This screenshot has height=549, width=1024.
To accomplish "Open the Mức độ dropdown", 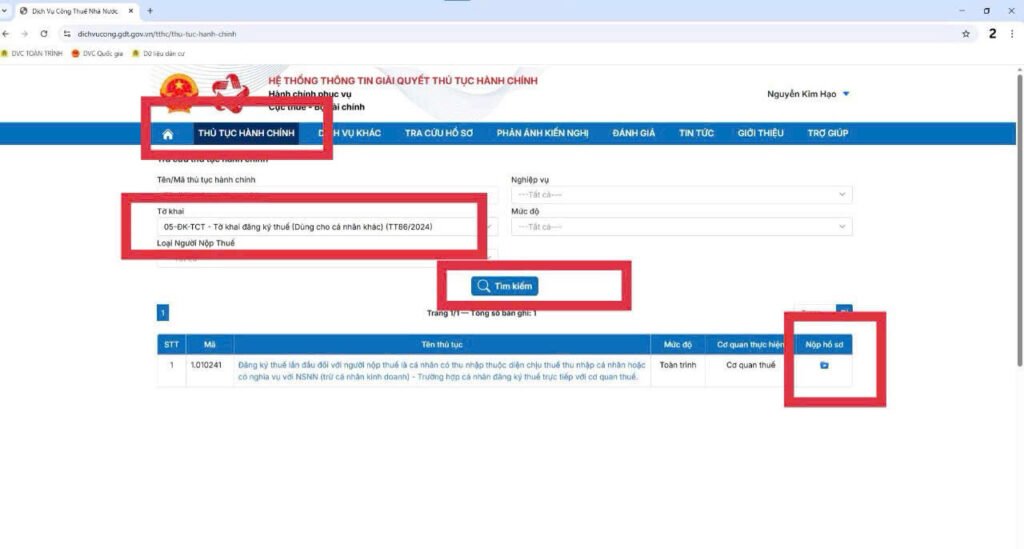I will click(681, 227).
